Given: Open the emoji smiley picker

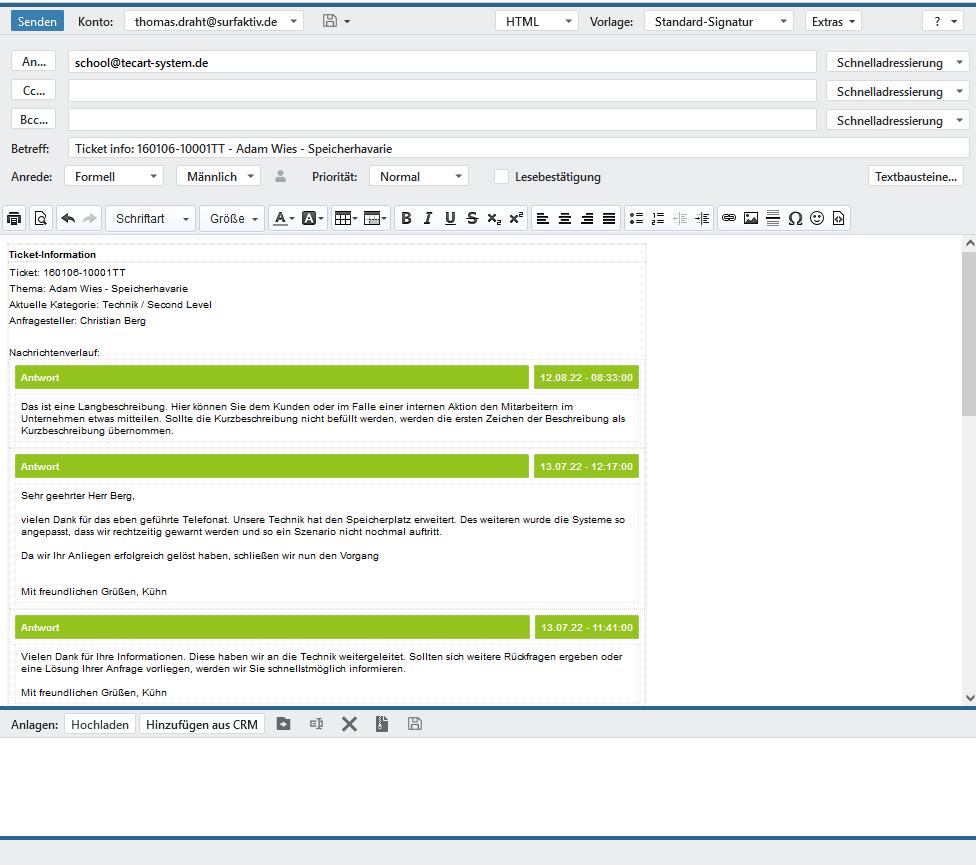Looking at the screenshot, I should click(817, 218).
